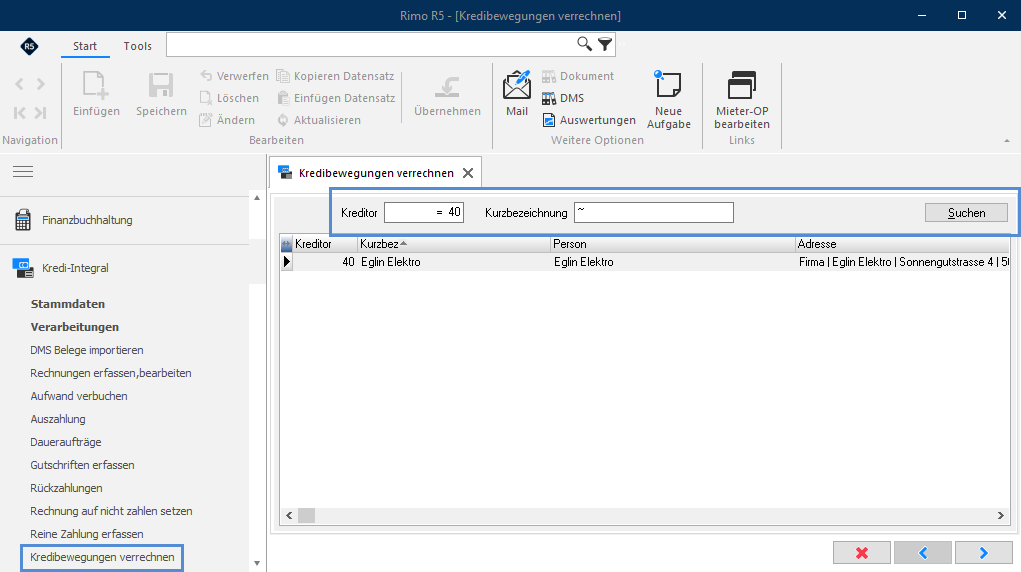
Task: Click the Sonnengutstrasse address cell
Action: click(902, 262)
